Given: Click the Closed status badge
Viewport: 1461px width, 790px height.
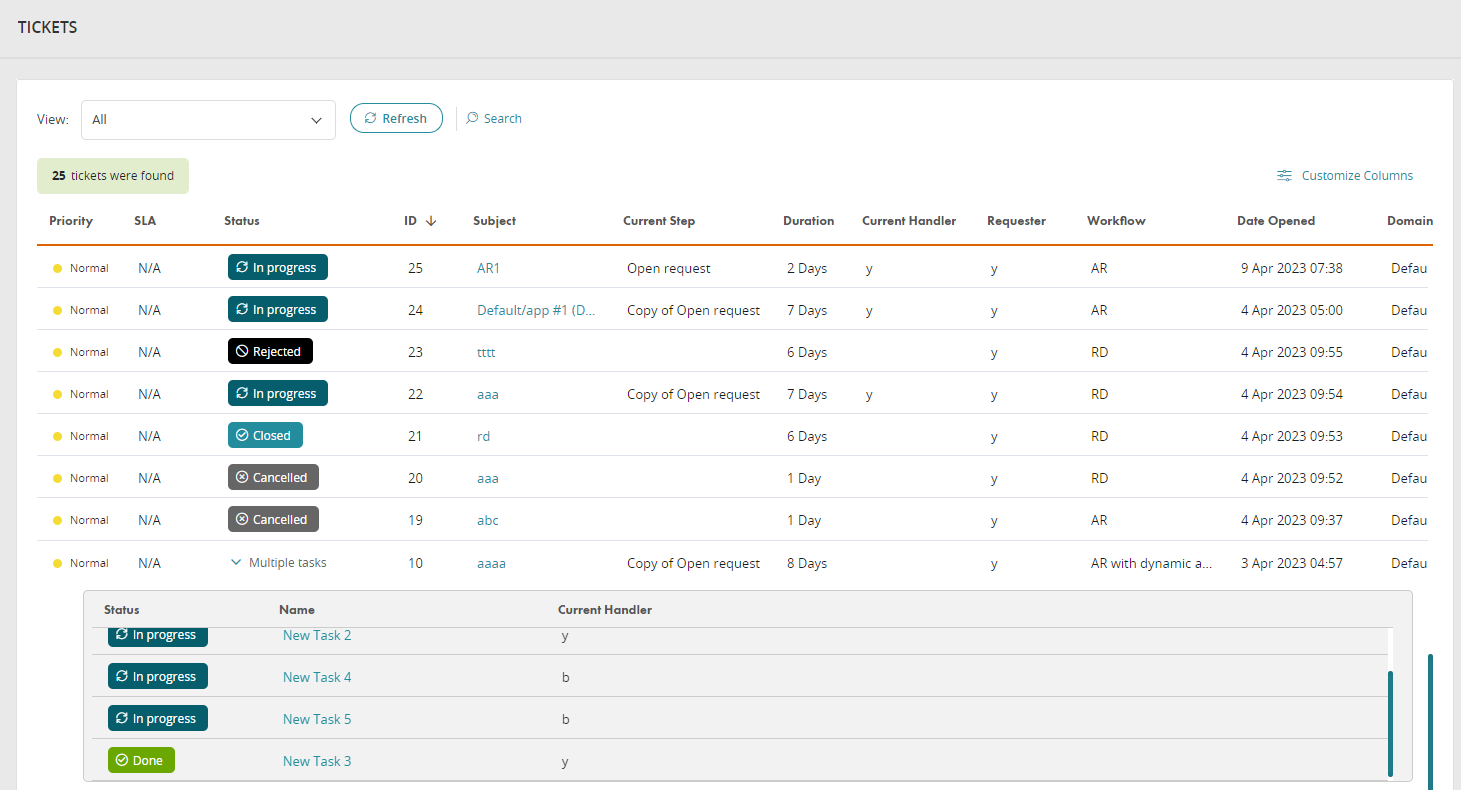Looking at the screenshot, I should tap(265, 435).
